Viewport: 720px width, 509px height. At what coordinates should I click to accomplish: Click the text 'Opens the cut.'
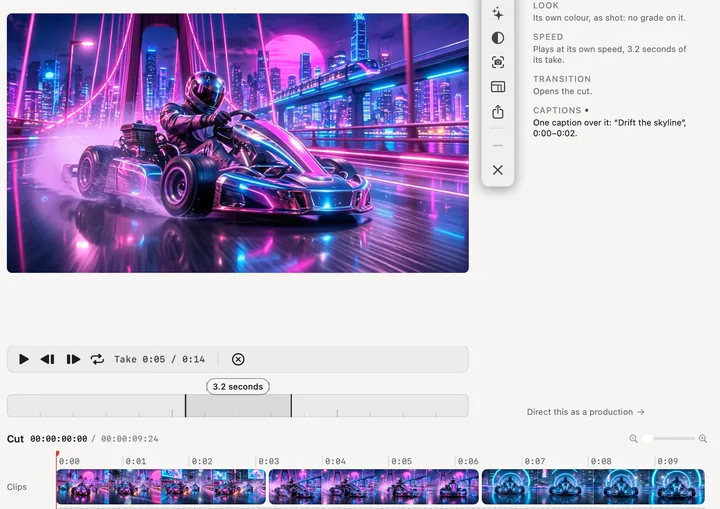[x=562, y=91]
